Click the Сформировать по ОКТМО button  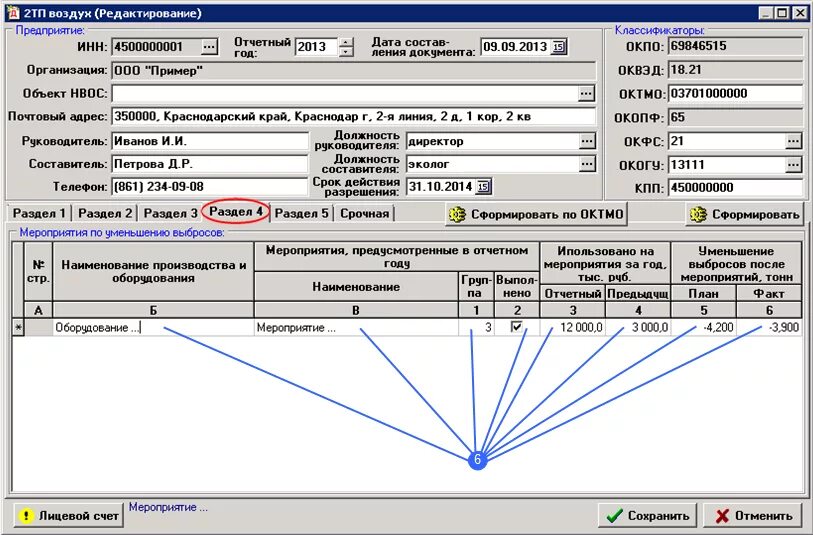coord(536,214)
